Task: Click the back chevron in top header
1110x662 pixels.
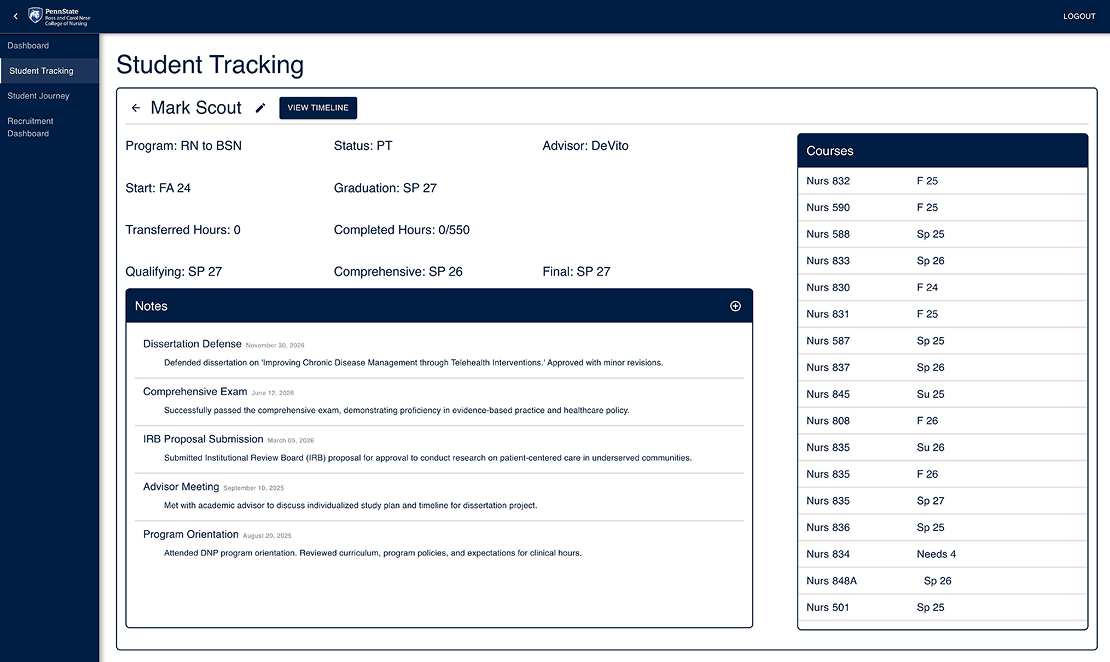Action: click(x=15, y=16)
